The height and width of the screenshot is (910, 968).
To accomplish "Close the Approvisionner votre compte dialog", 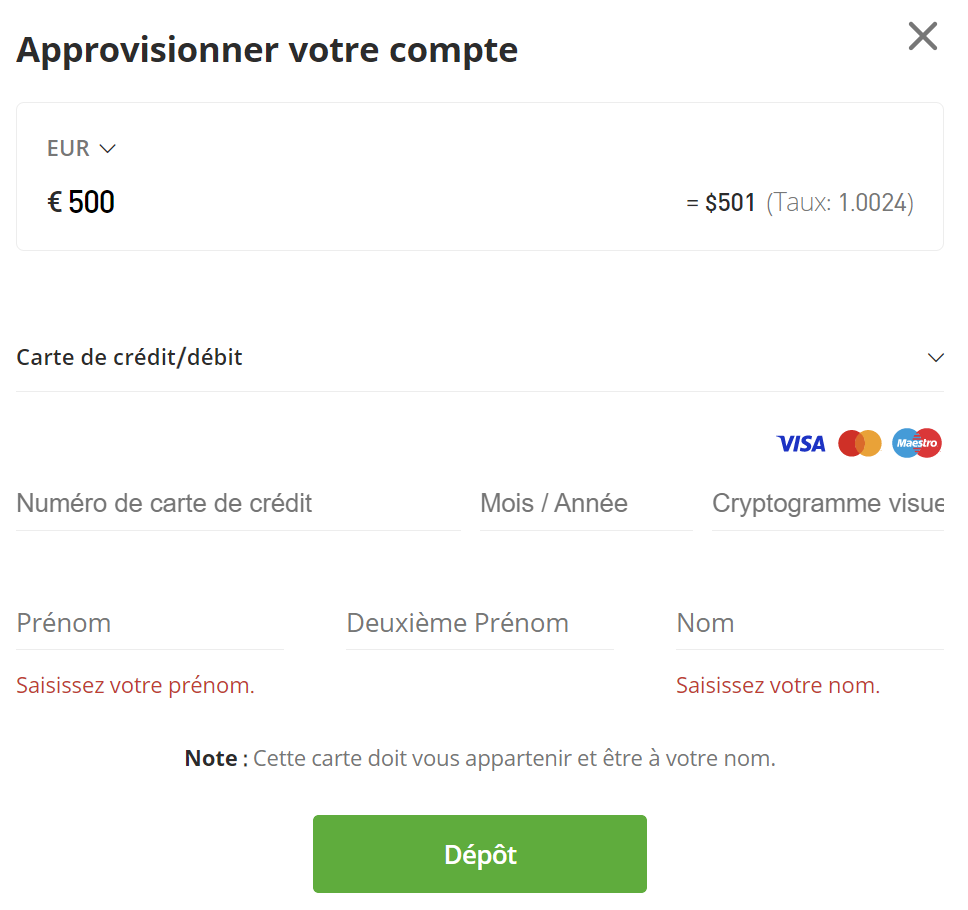I will click(x=922, y=36).
